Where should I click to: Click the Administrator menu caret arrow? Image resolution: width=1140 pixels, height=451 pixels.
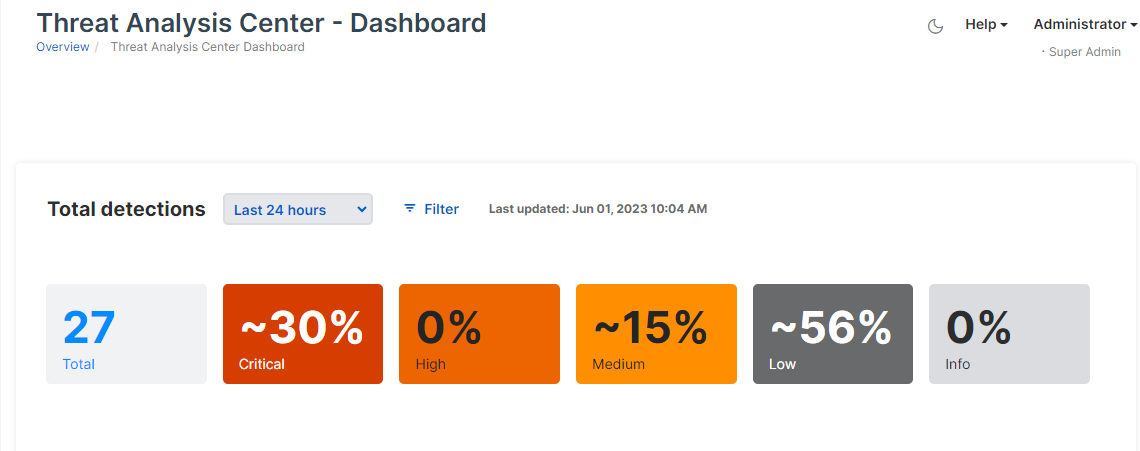click(1133, 25)
